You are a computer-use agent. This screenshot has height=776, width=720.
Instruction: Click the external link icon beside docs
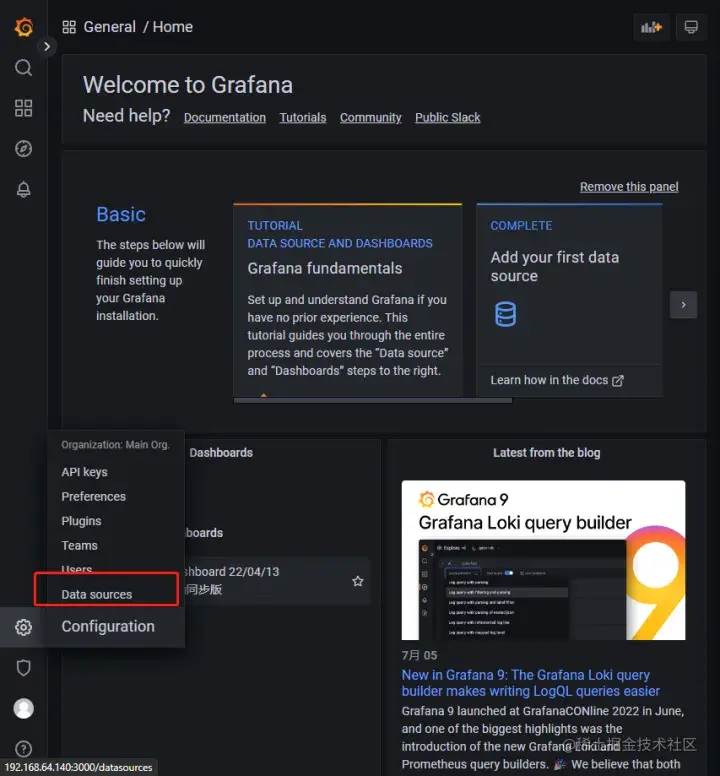pos(618,381)
